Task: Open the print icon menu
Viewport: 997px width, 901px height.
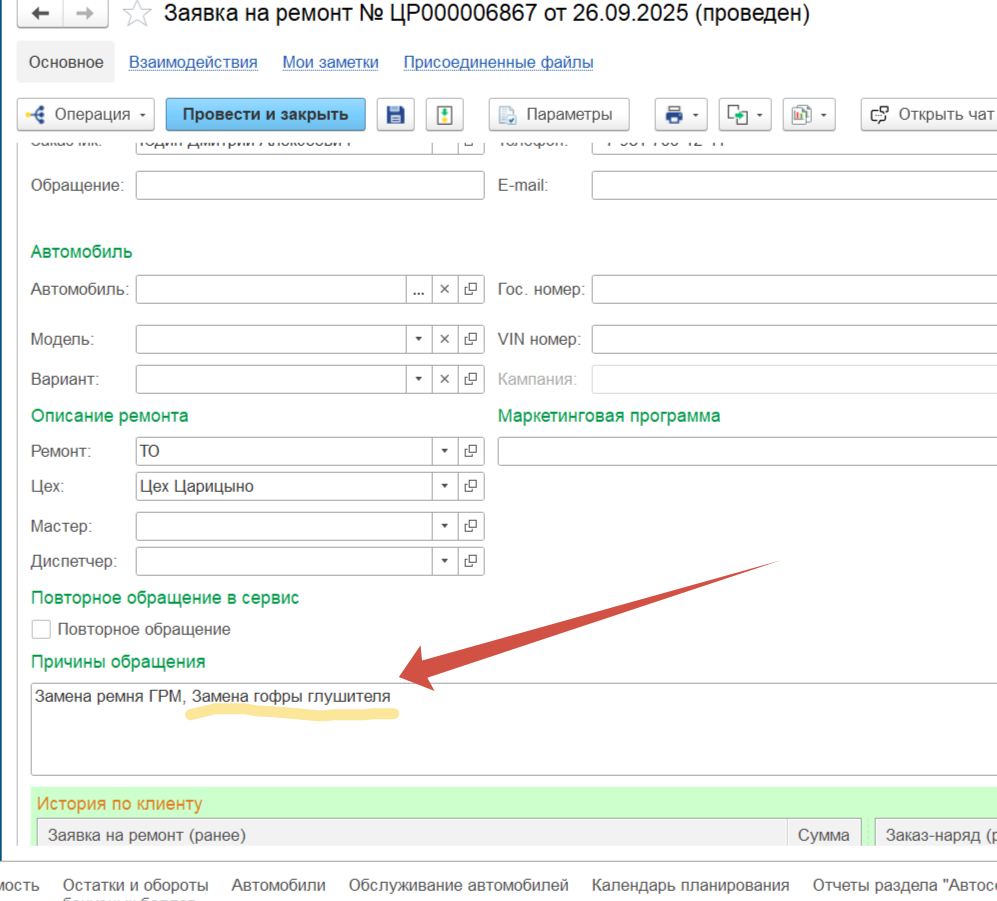Action: (x=681, y=114)
